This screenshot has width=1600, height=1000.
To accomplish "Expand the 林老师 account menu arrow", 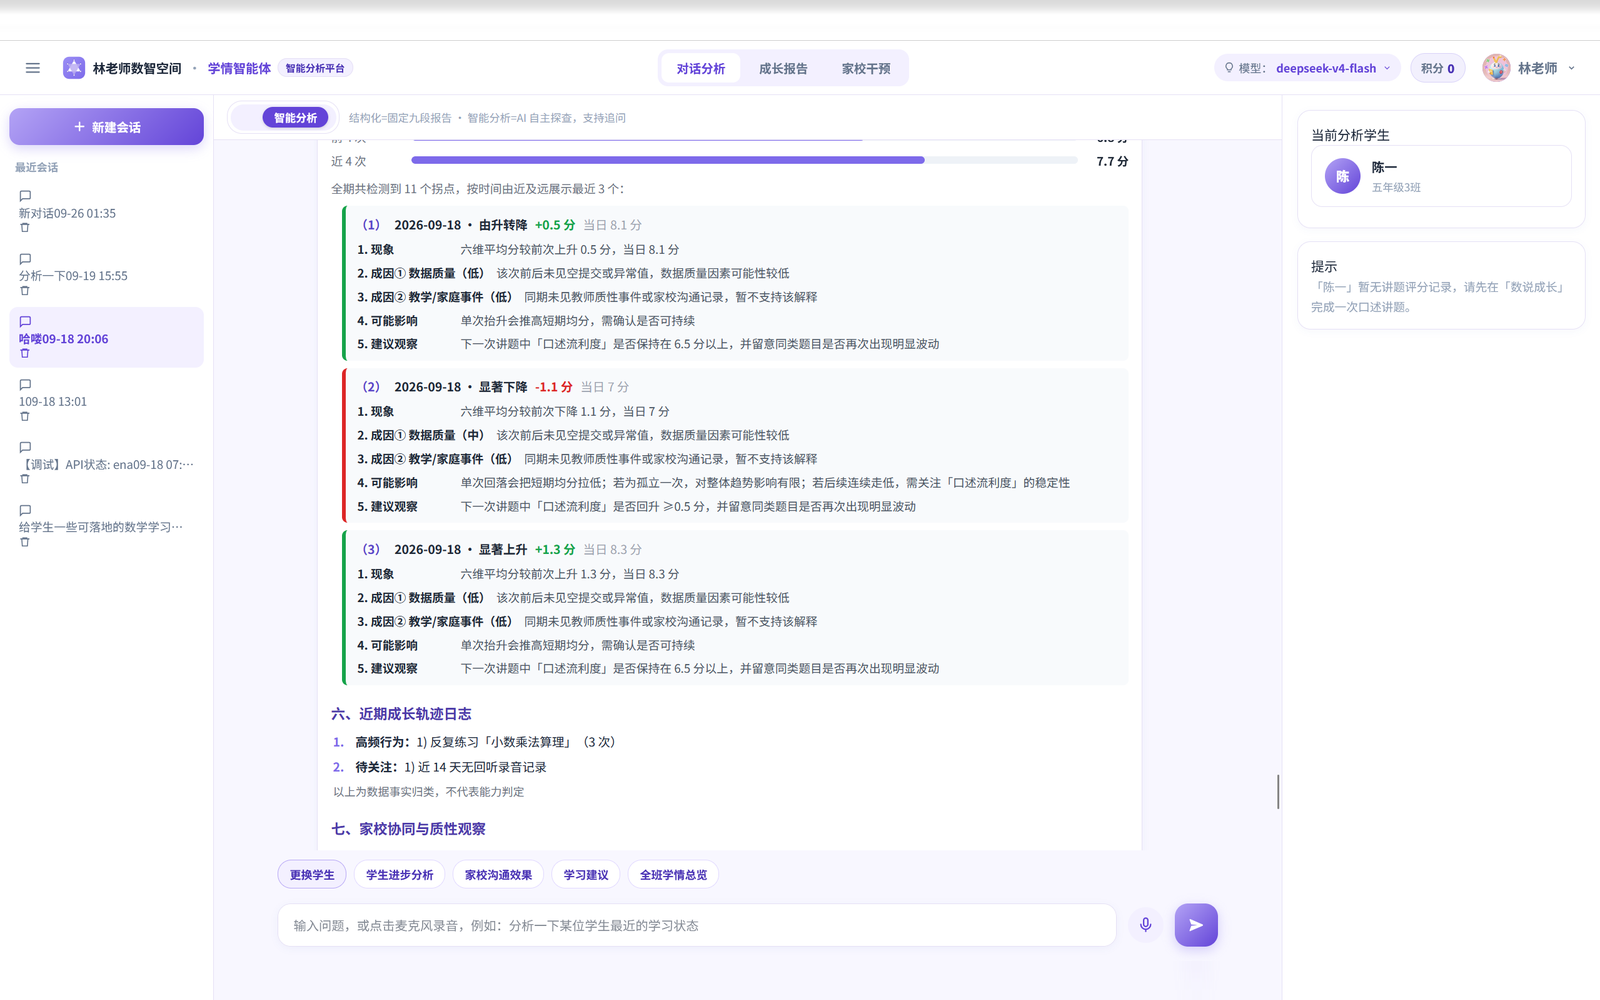I will (1572, 68).
